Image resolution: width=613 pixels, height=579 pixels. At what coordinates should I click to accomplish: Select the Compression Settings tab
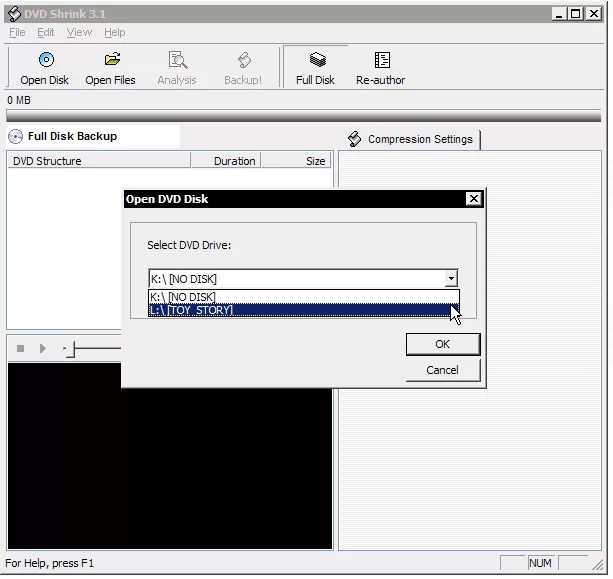[x=414, y=140]
